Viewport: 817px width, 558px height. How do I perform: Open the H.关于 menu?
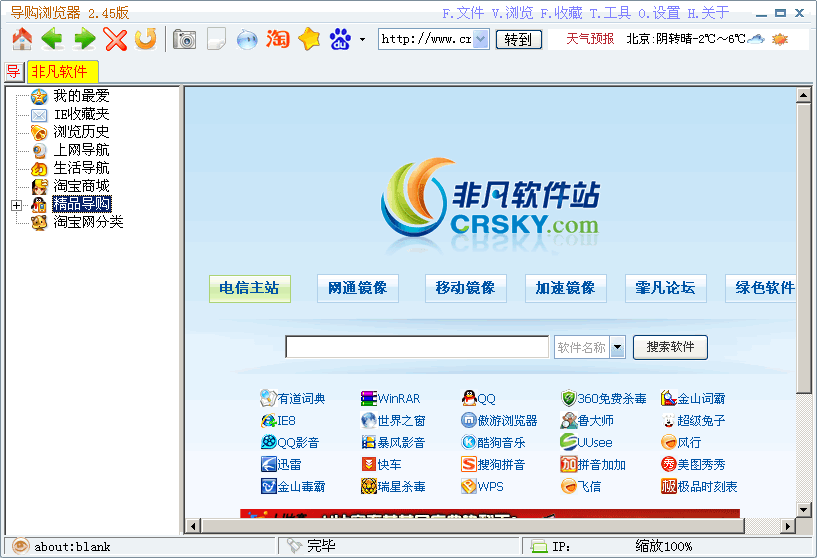point(708,13)
